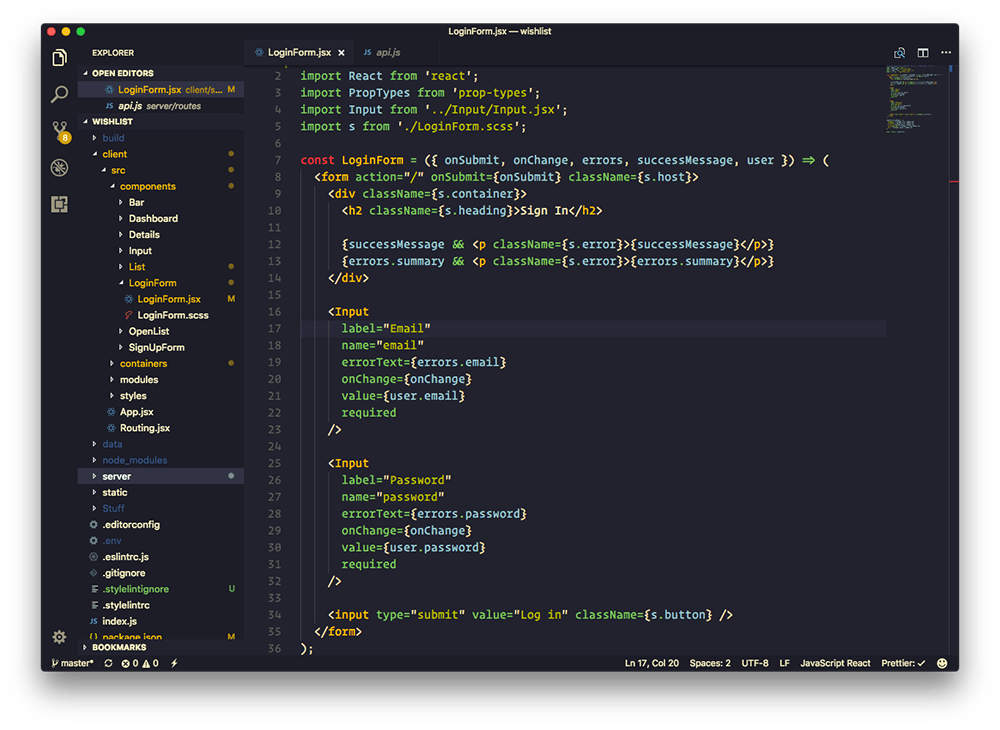
Task: Select api.js in Open Editors list
Action: pos(159,106)
